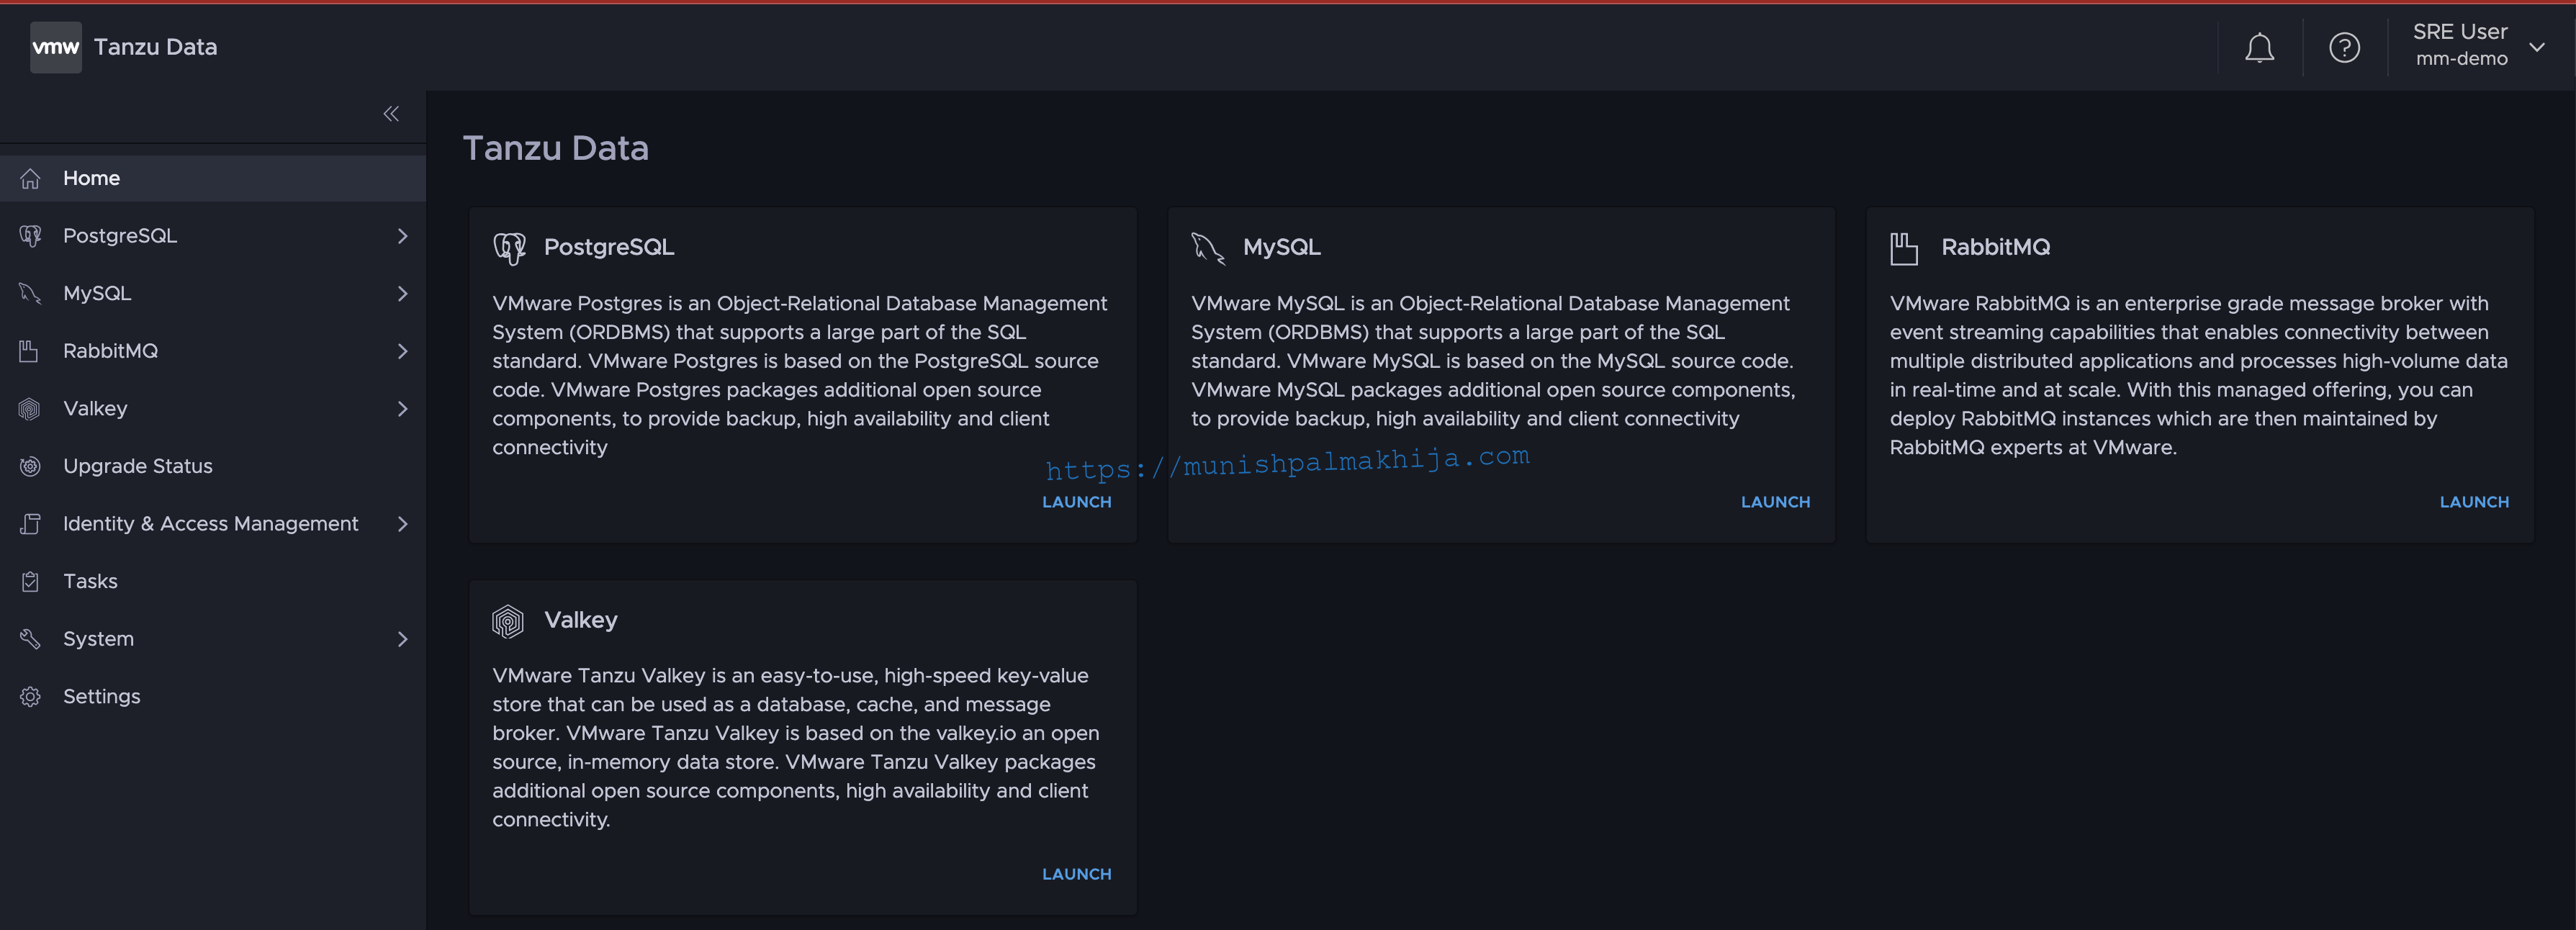Click the Home house icon in sidebar
The width and height of the screenshot is (2576, 930).
tap(31, 179)
